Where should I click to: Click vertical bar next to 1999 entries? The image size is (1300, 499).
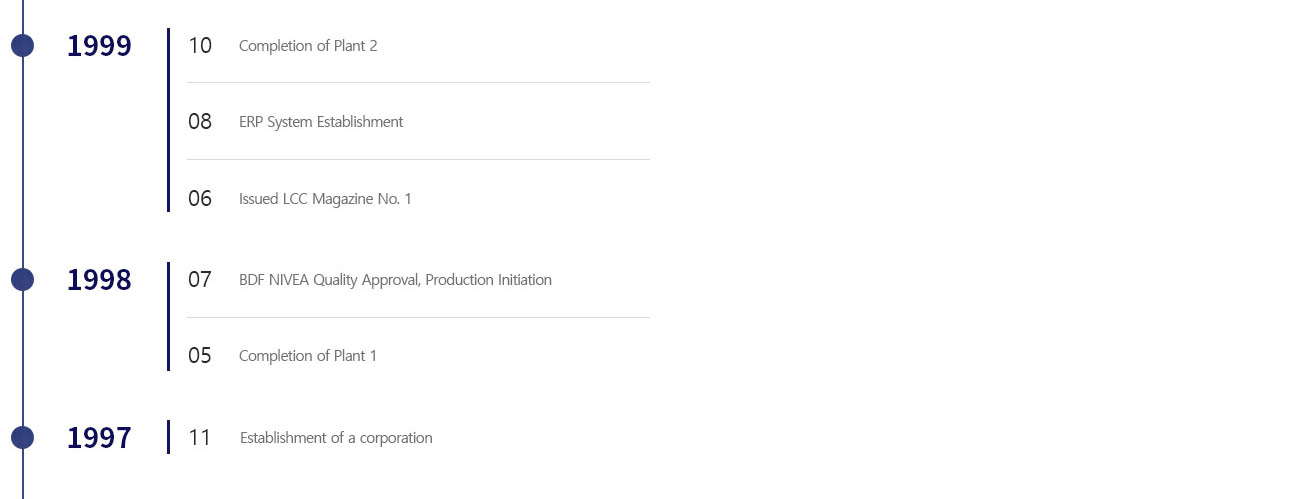[169, 120]
